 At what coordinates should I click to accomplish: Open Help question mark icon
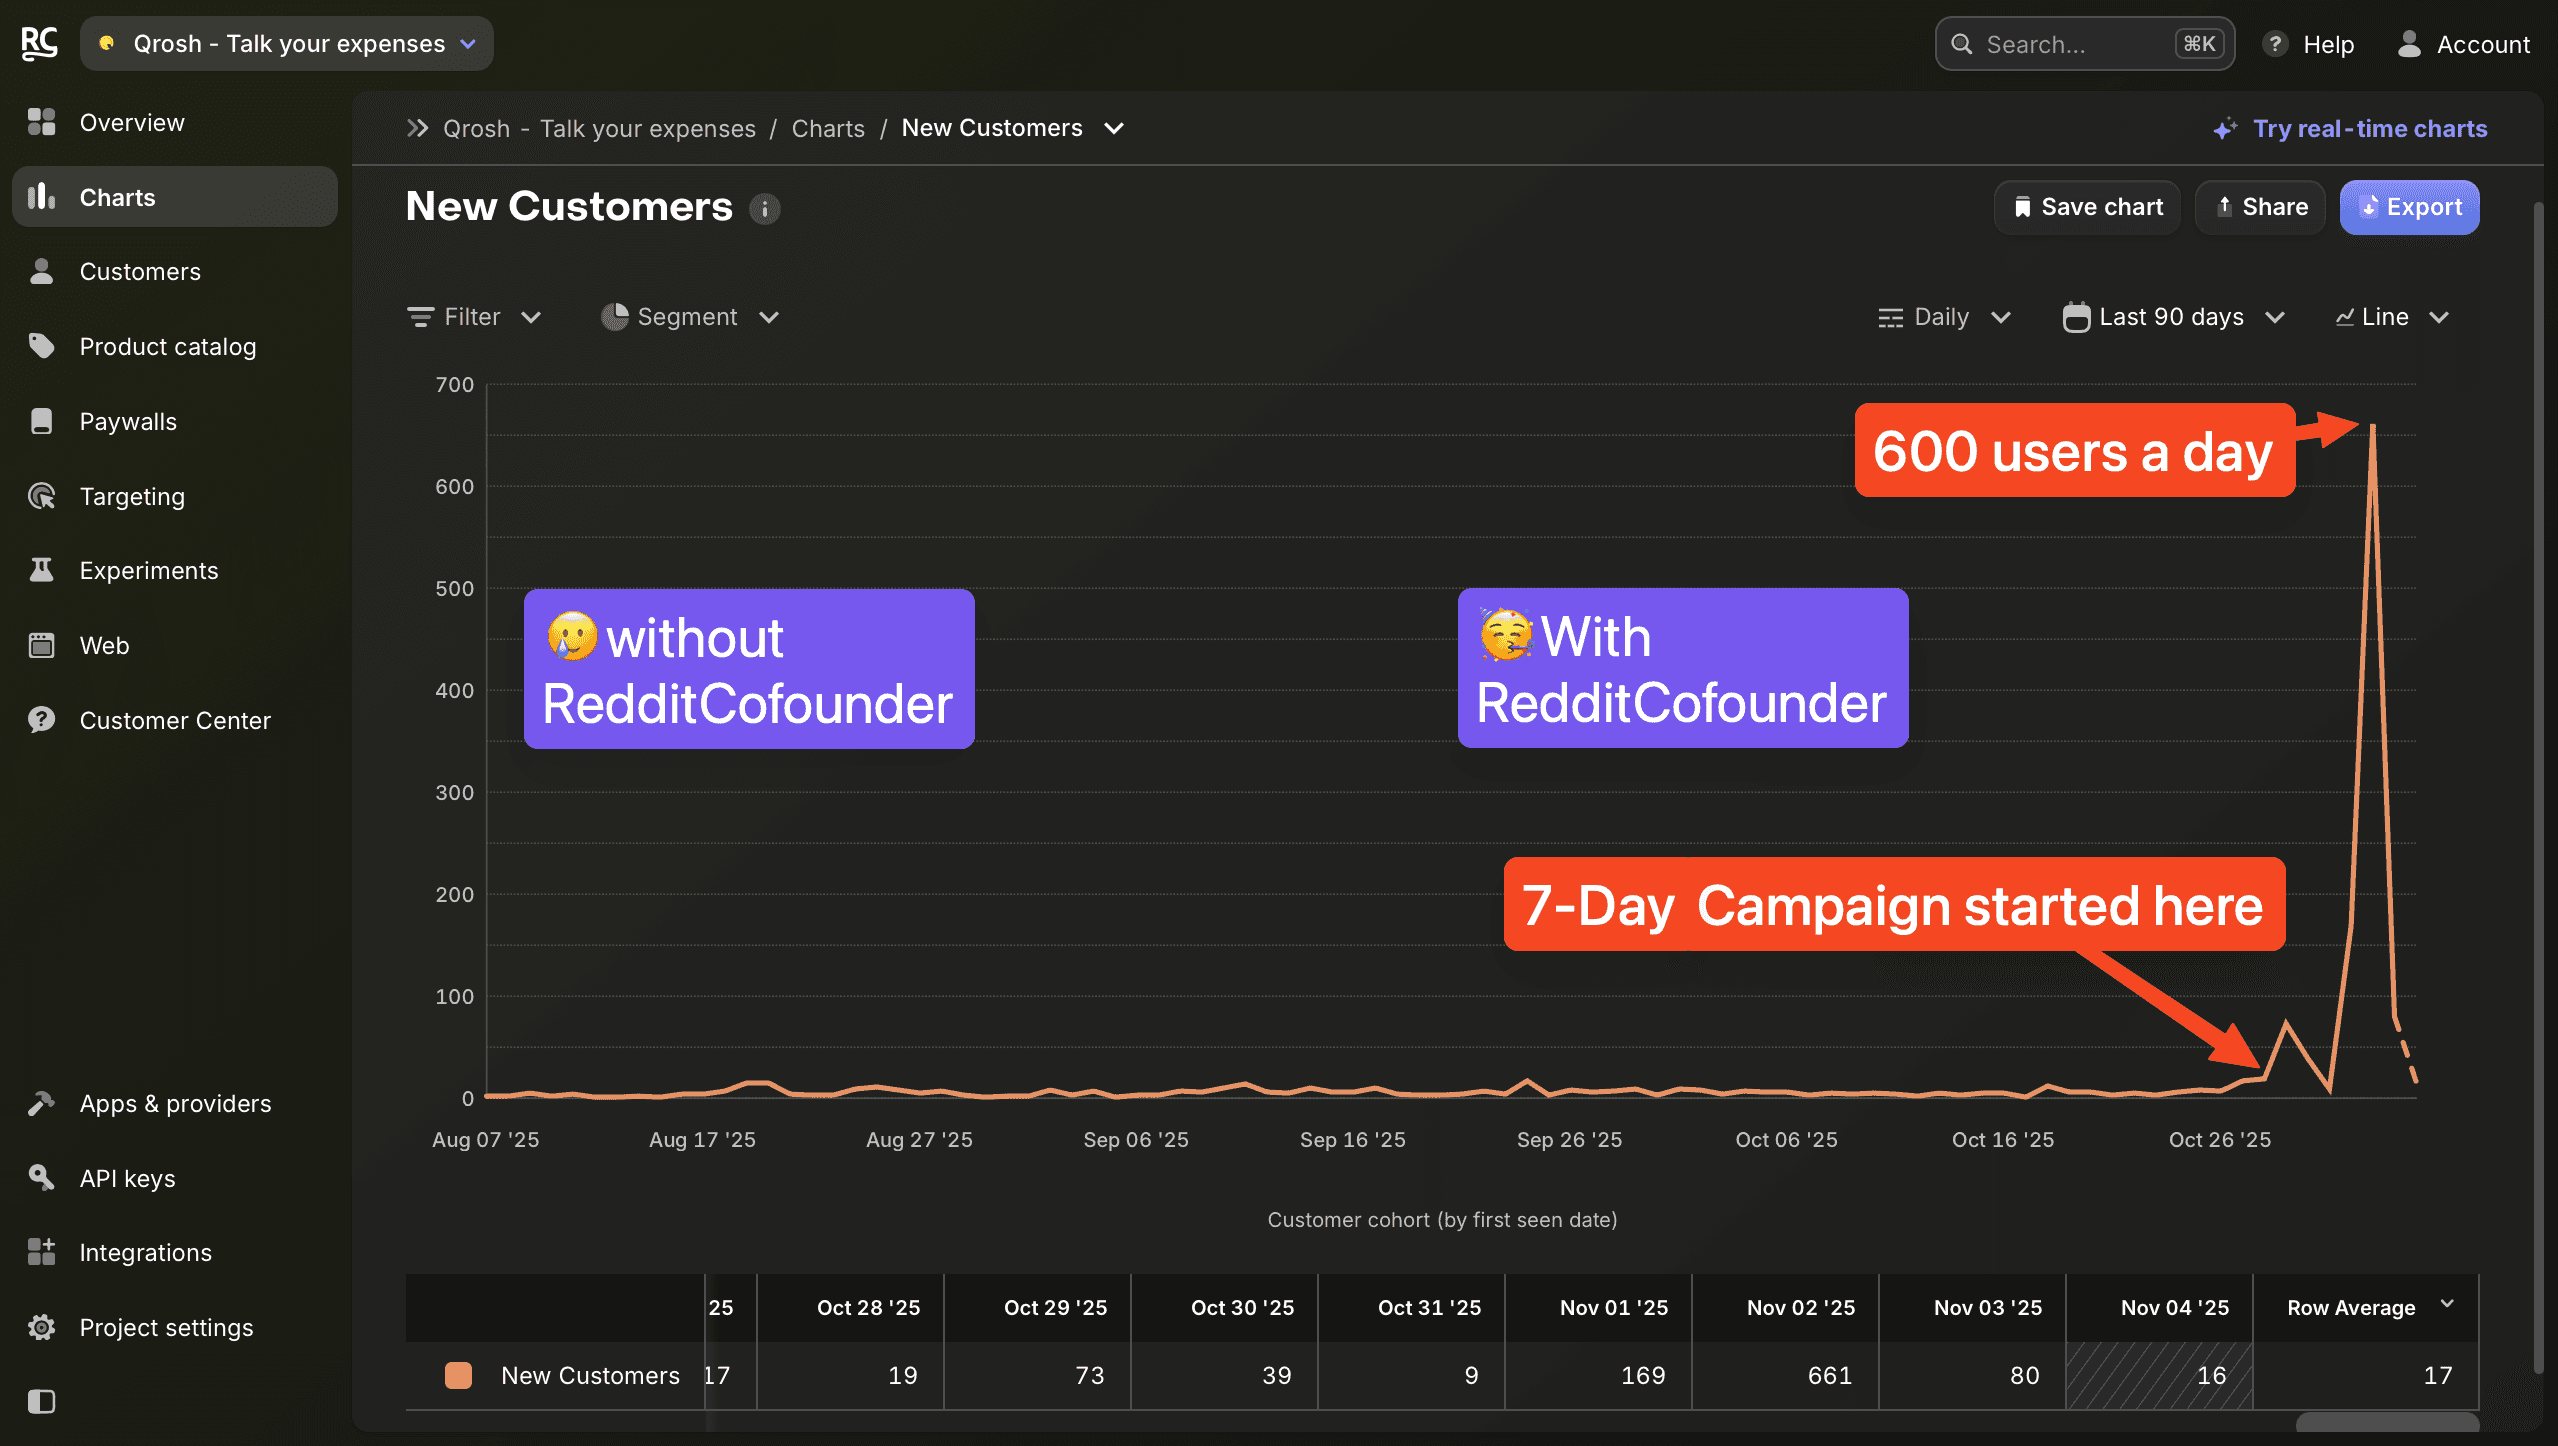pyautogui.click(x=2275, y=44)
